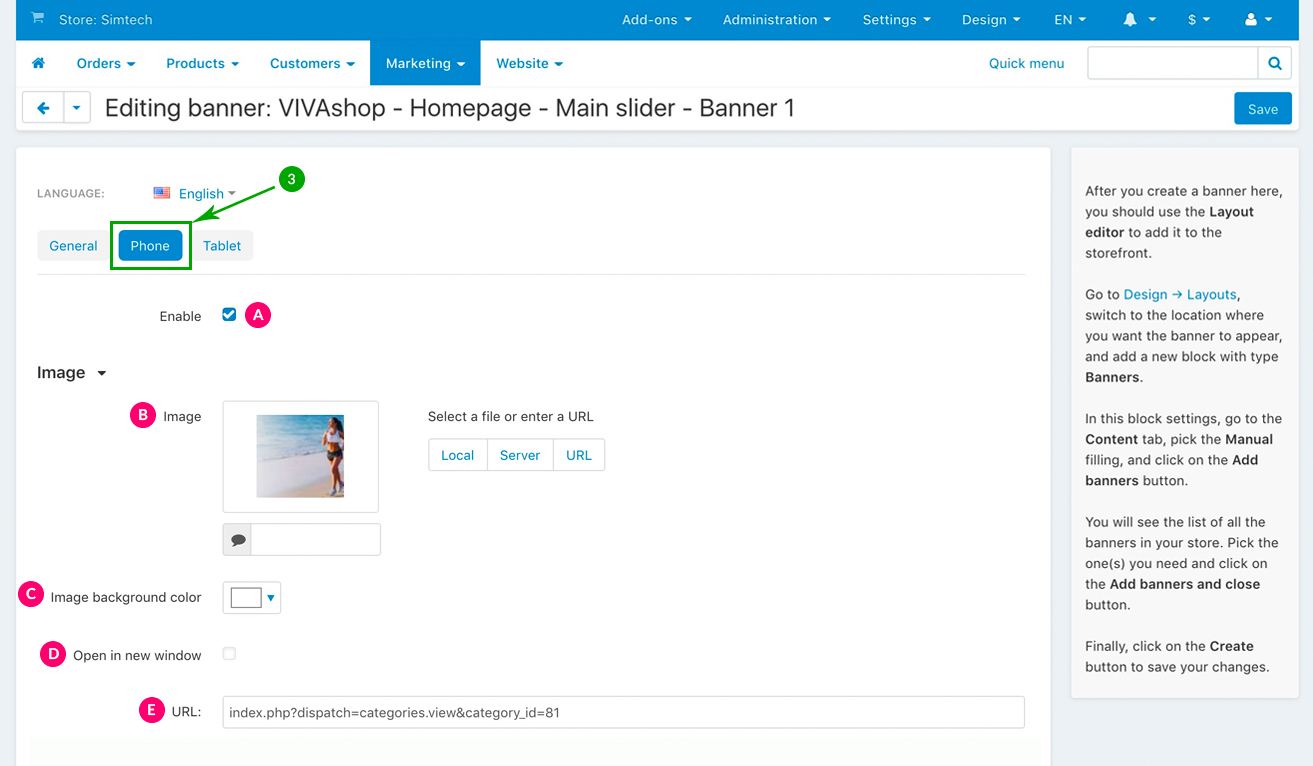The image size is (1313, 766).
Task: Expand the dropdown next to back arrow
Action: (77, 108)
